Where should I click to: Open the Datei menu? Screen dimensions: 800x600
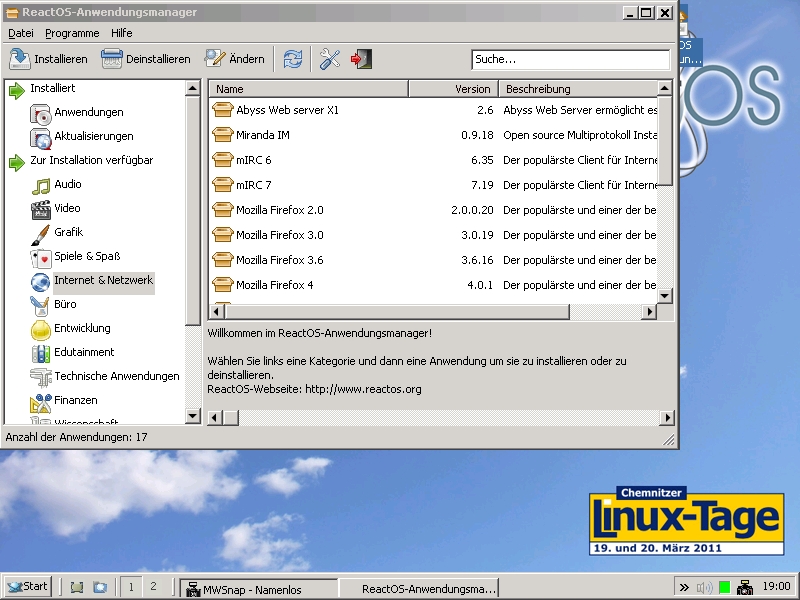click(19, 33)
